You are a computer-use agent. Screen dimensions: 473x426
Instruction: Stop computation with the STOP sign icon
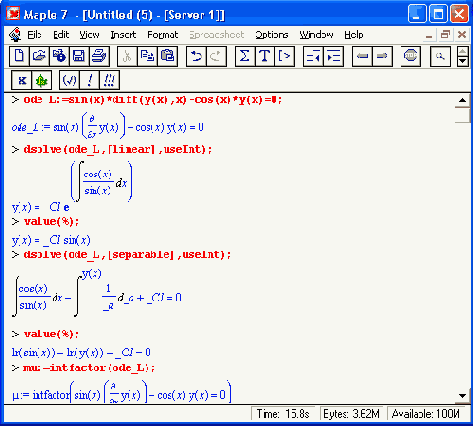click(x=410, y=56)
